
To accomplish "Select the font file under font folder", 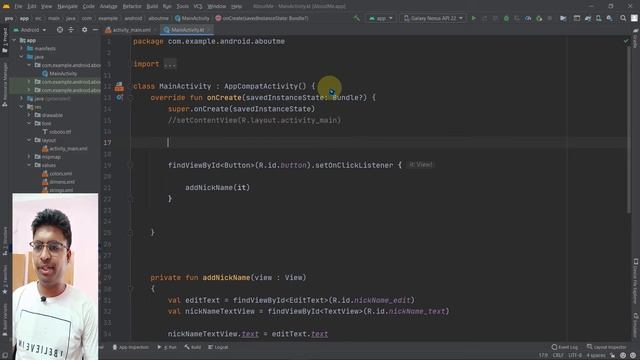I will (x=57, y=132).
